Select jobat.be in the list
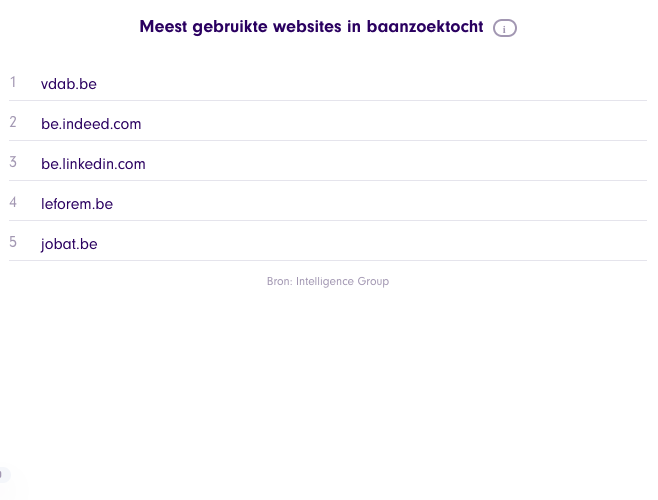Screen dimensions: 658x500 (328, 243)
